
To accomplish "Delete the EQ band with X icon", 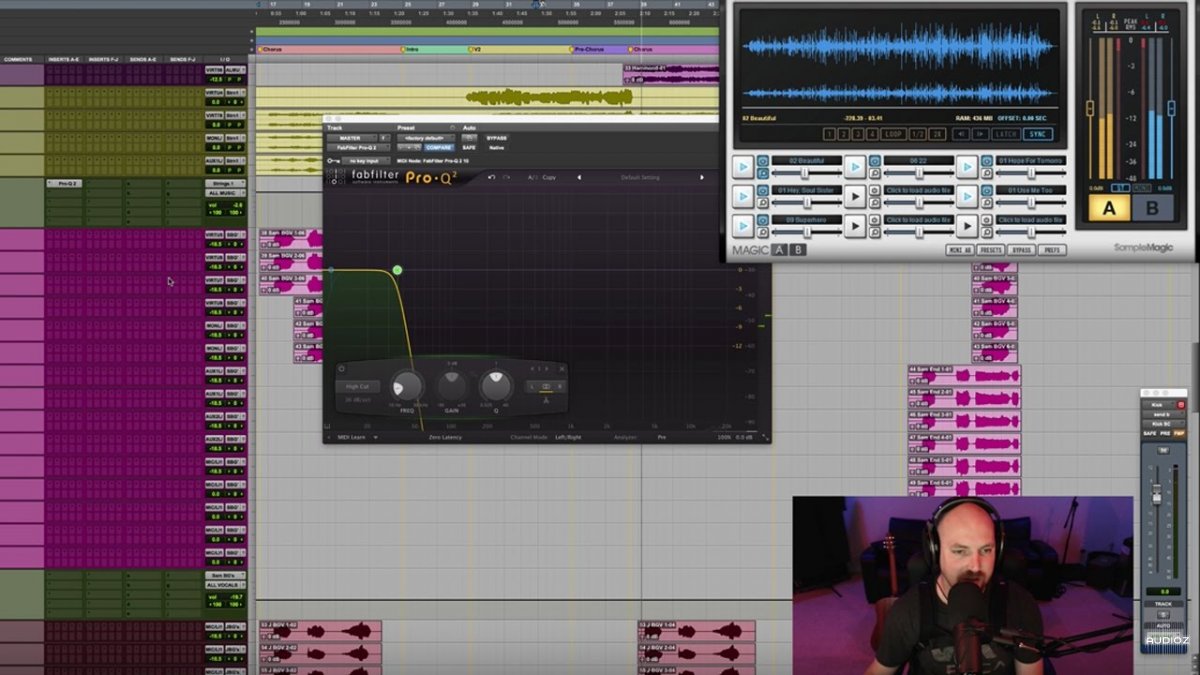I will 562,368.
